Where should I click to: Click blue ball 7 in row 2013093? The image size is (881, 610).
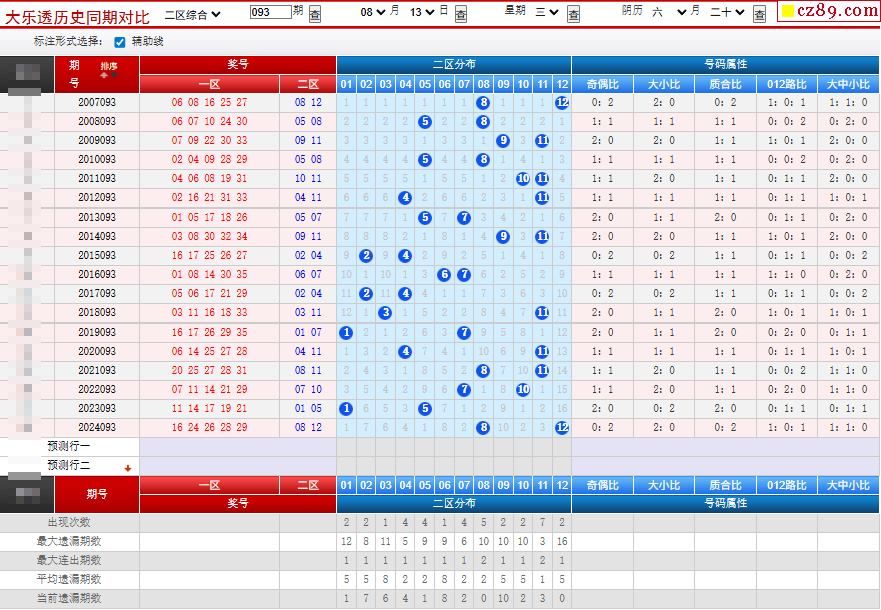coord(464,218)
